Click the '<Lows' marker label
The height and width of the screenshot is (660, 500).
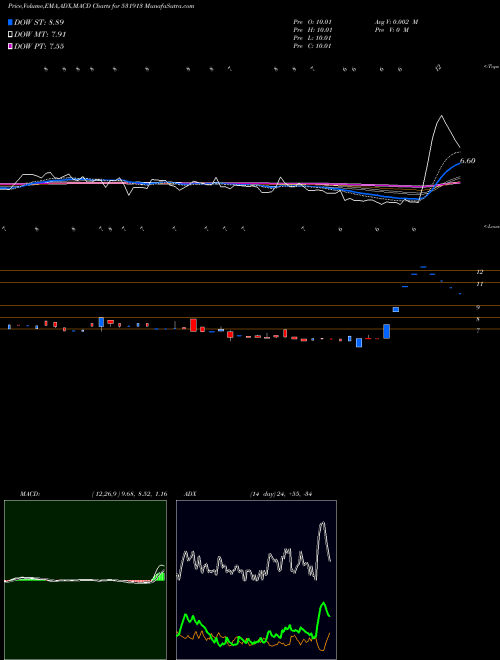(x=491, y=226)
